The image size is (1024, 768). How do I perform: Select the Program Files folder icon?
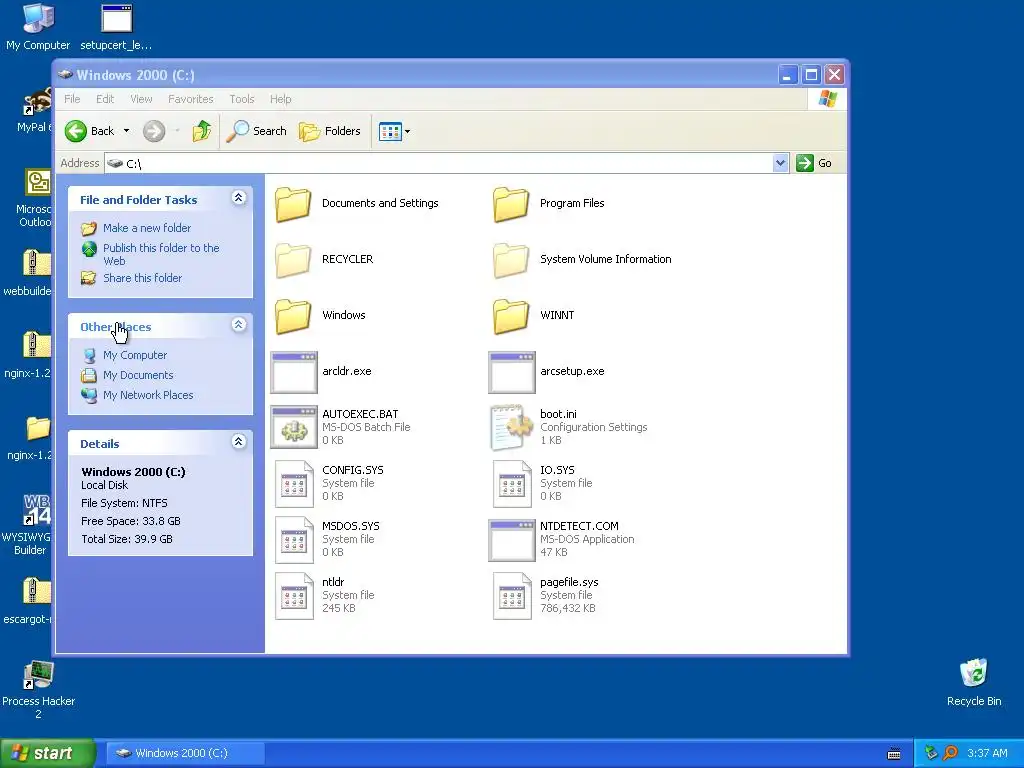511,204
